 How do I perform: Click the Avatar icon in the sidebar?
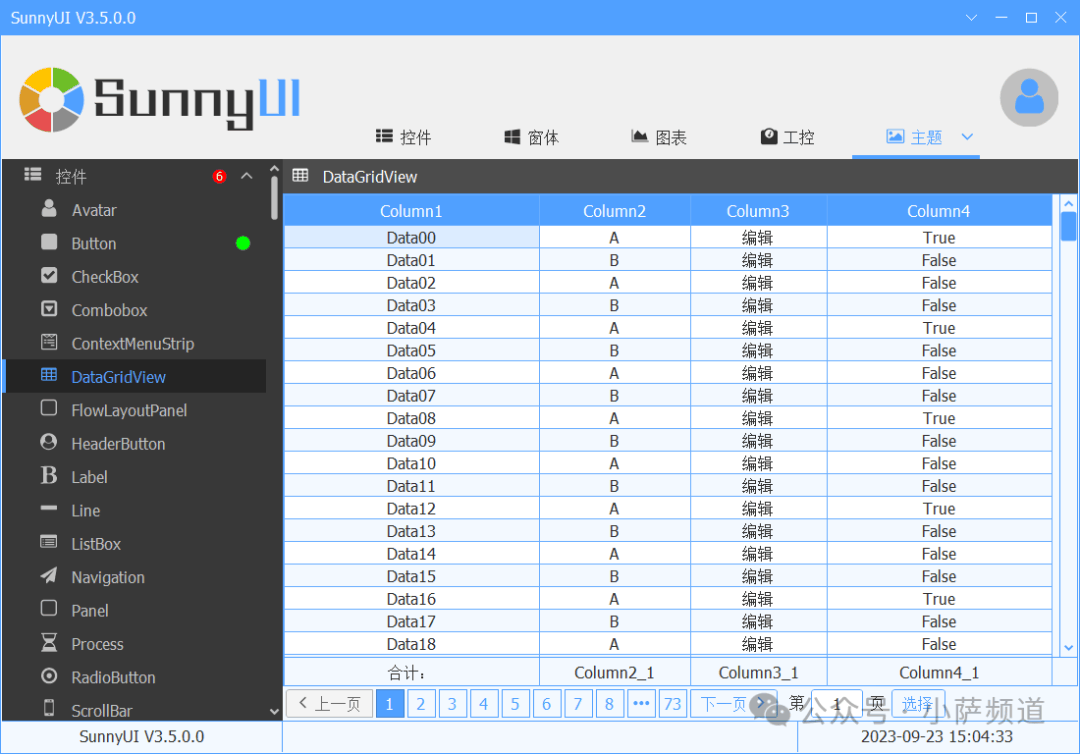tap(49, 210)
